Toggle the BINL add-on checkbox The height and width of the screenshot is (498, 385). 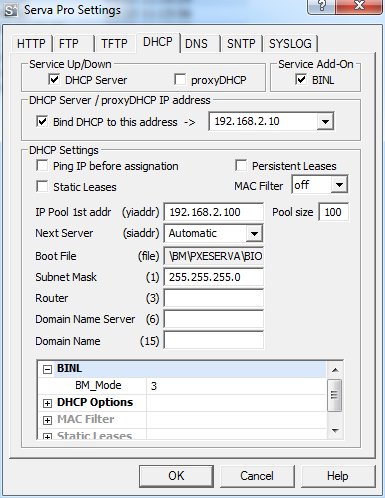tap(301, 80)
